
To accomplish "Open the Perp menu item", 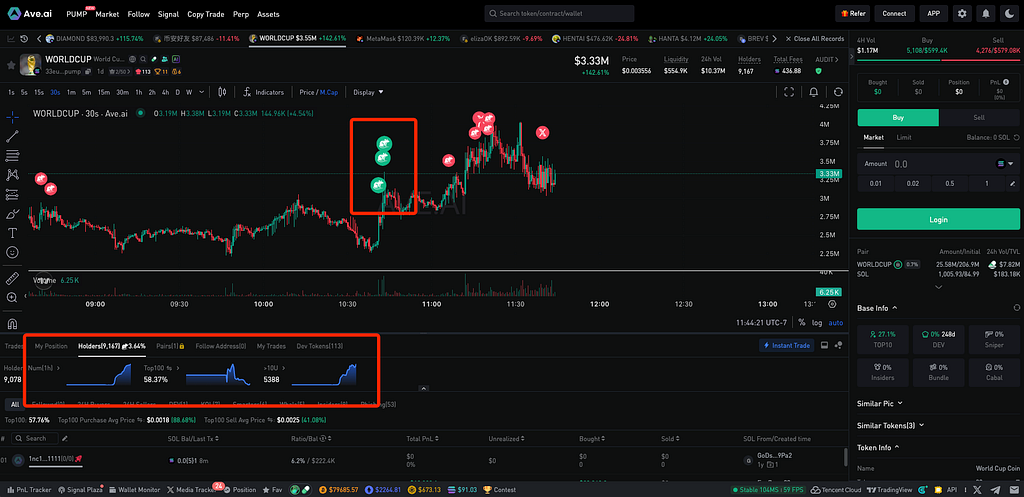I will (x=240, y=14).
